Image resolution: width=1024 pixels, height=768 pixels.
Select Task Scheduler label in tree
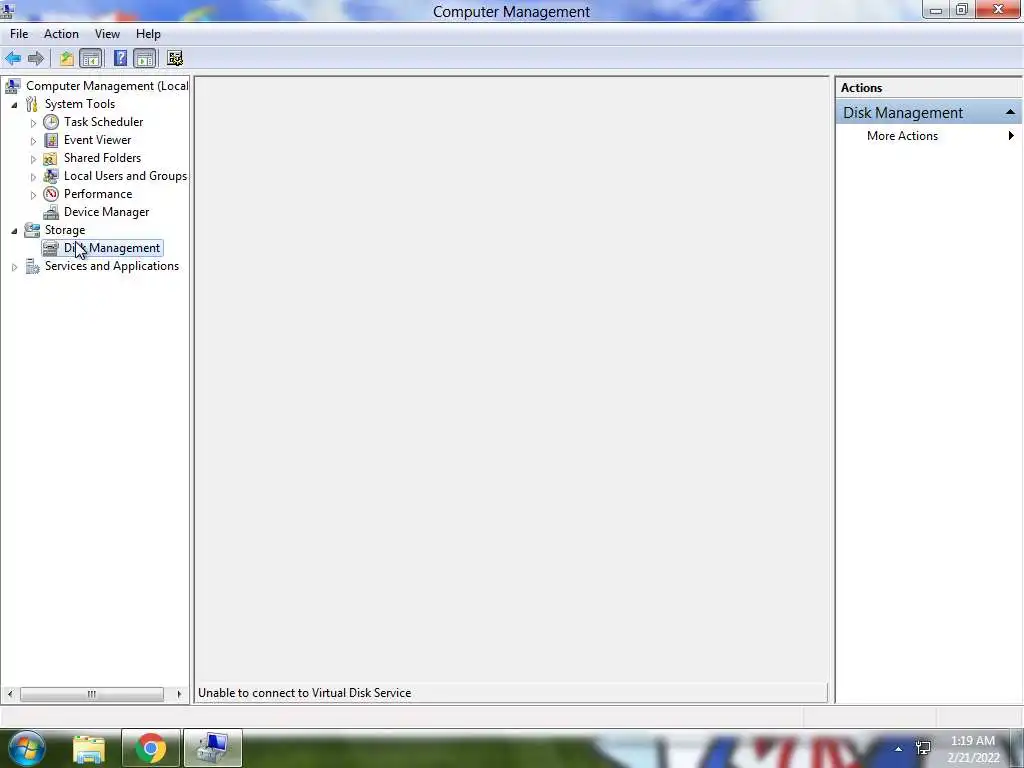pos(103,122)
